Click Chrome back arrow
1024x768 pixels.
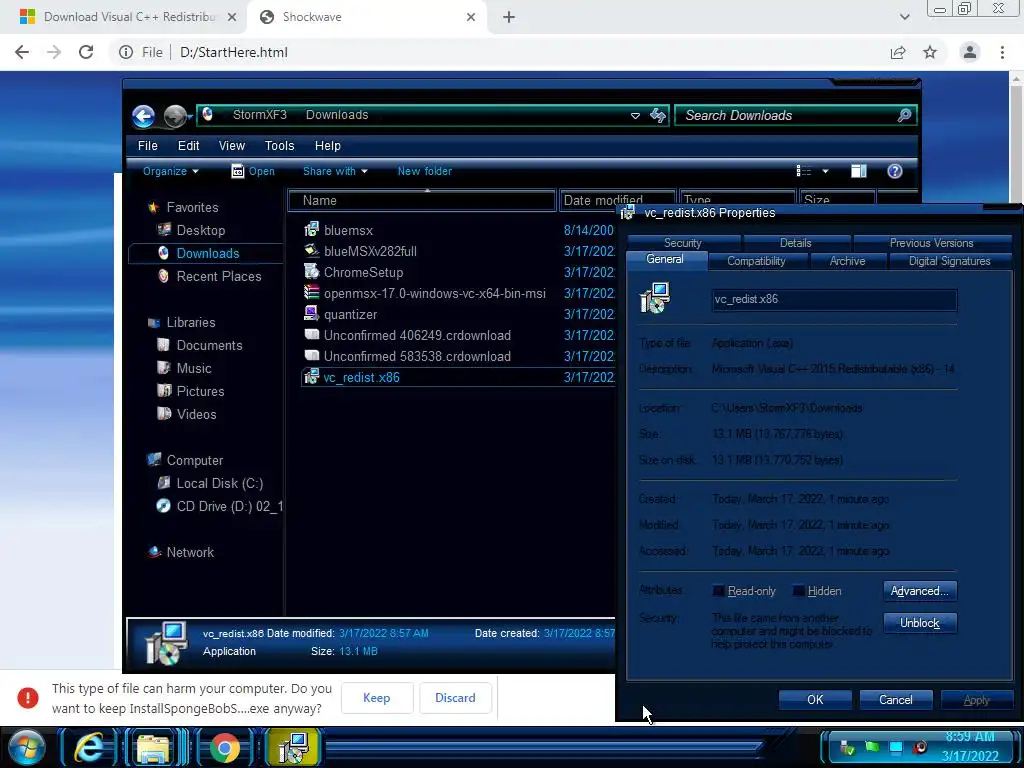click(x=22, y=52)
